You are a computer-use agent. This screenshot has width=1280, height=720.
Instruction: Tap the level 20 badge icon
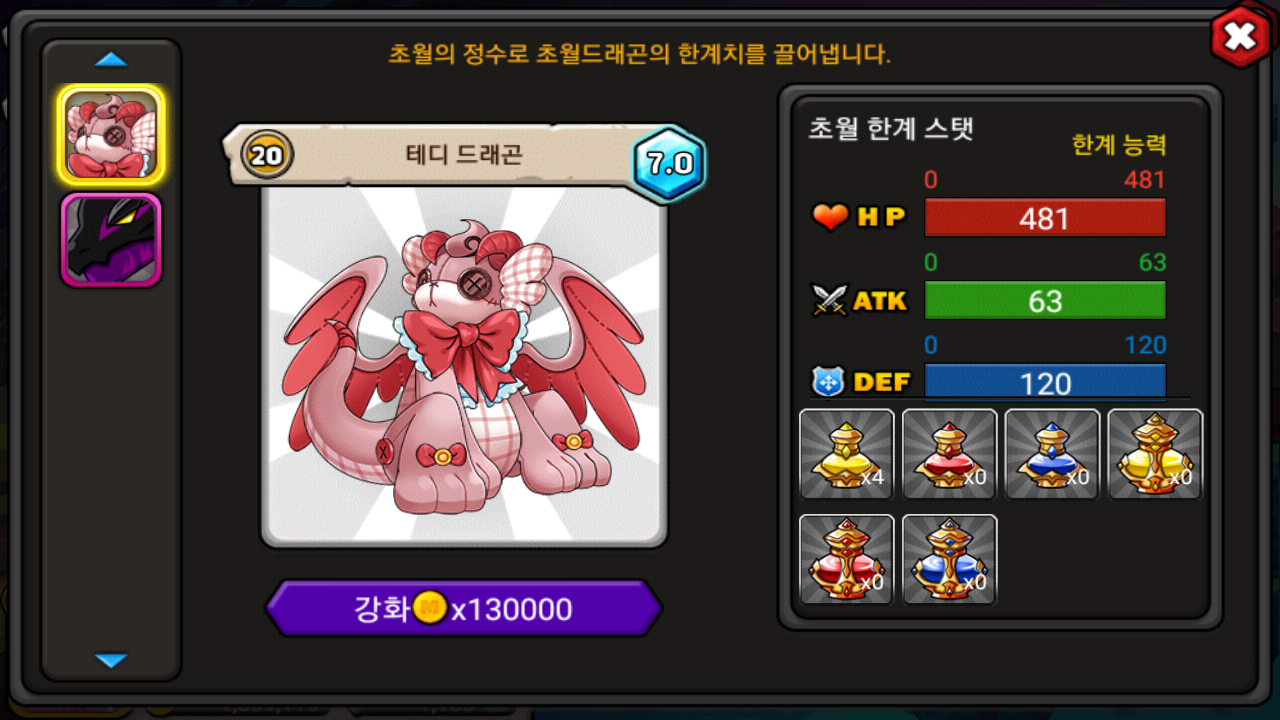(x=267, y=155)
